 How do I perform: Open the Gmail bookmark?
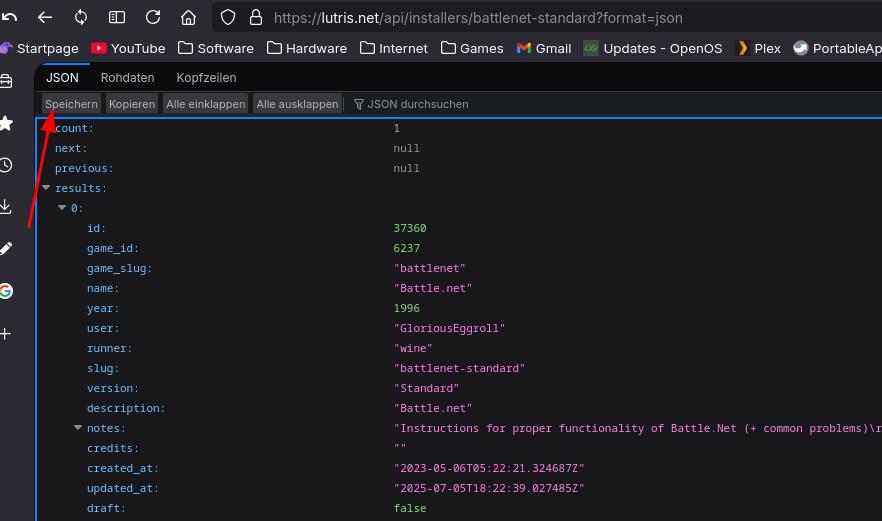544,48
